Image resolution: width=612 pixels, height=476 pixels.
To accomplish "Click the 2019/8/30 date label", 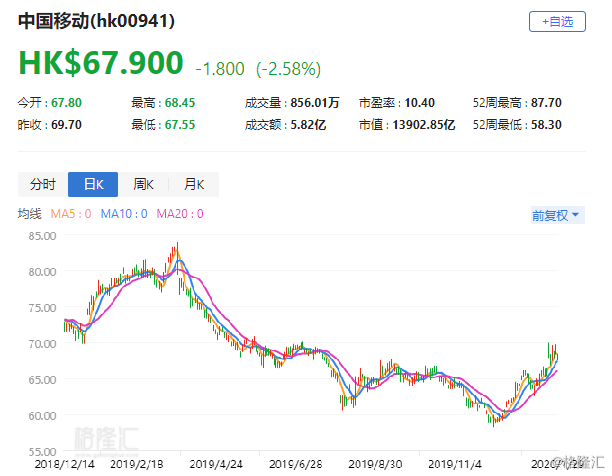I will 375,464.
